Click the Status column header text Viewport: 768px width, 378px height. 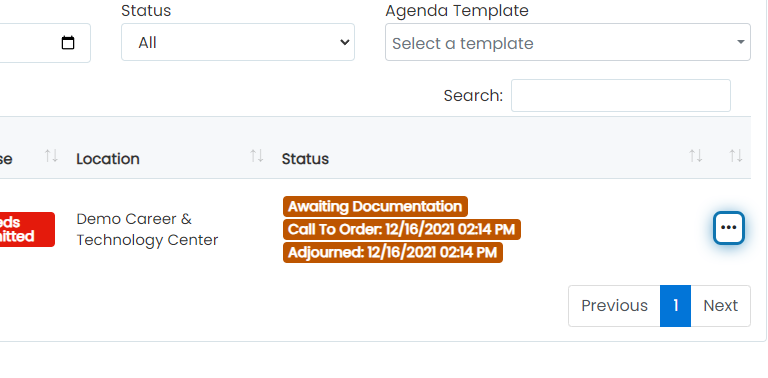[x=305, y=159]
